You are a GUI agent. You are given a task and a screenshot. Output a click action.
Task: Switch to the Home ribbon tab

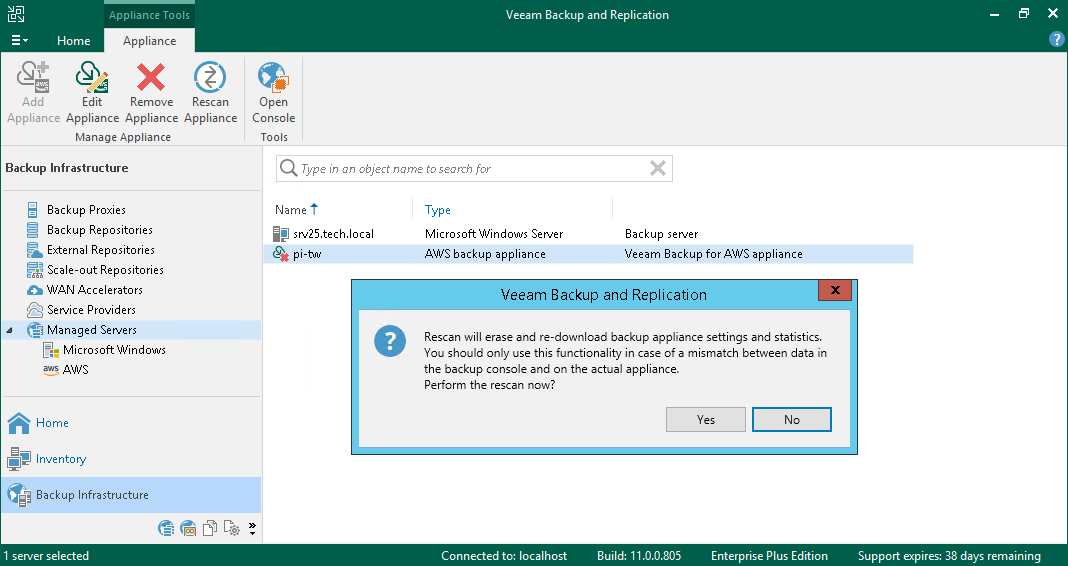pyautogui.click(x=74, y=41)
